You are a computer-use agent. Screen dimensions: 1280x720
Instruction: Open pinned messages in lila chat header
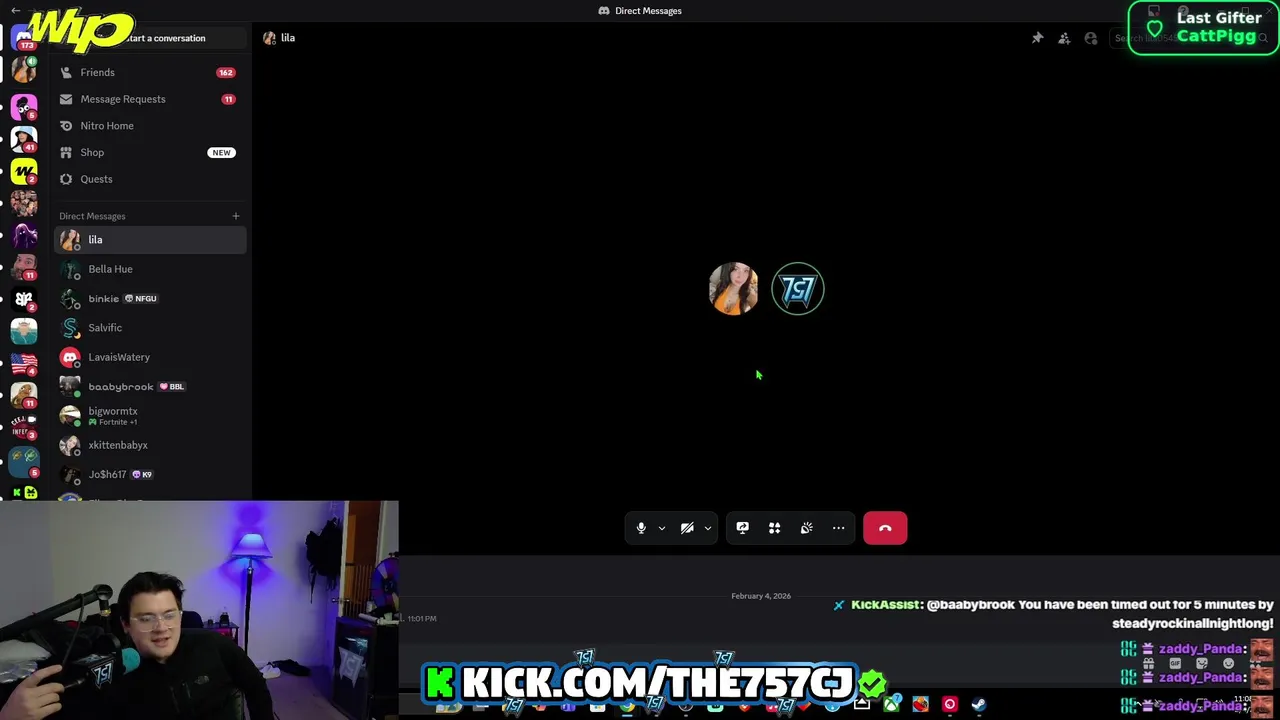[x=1037, y=38]
